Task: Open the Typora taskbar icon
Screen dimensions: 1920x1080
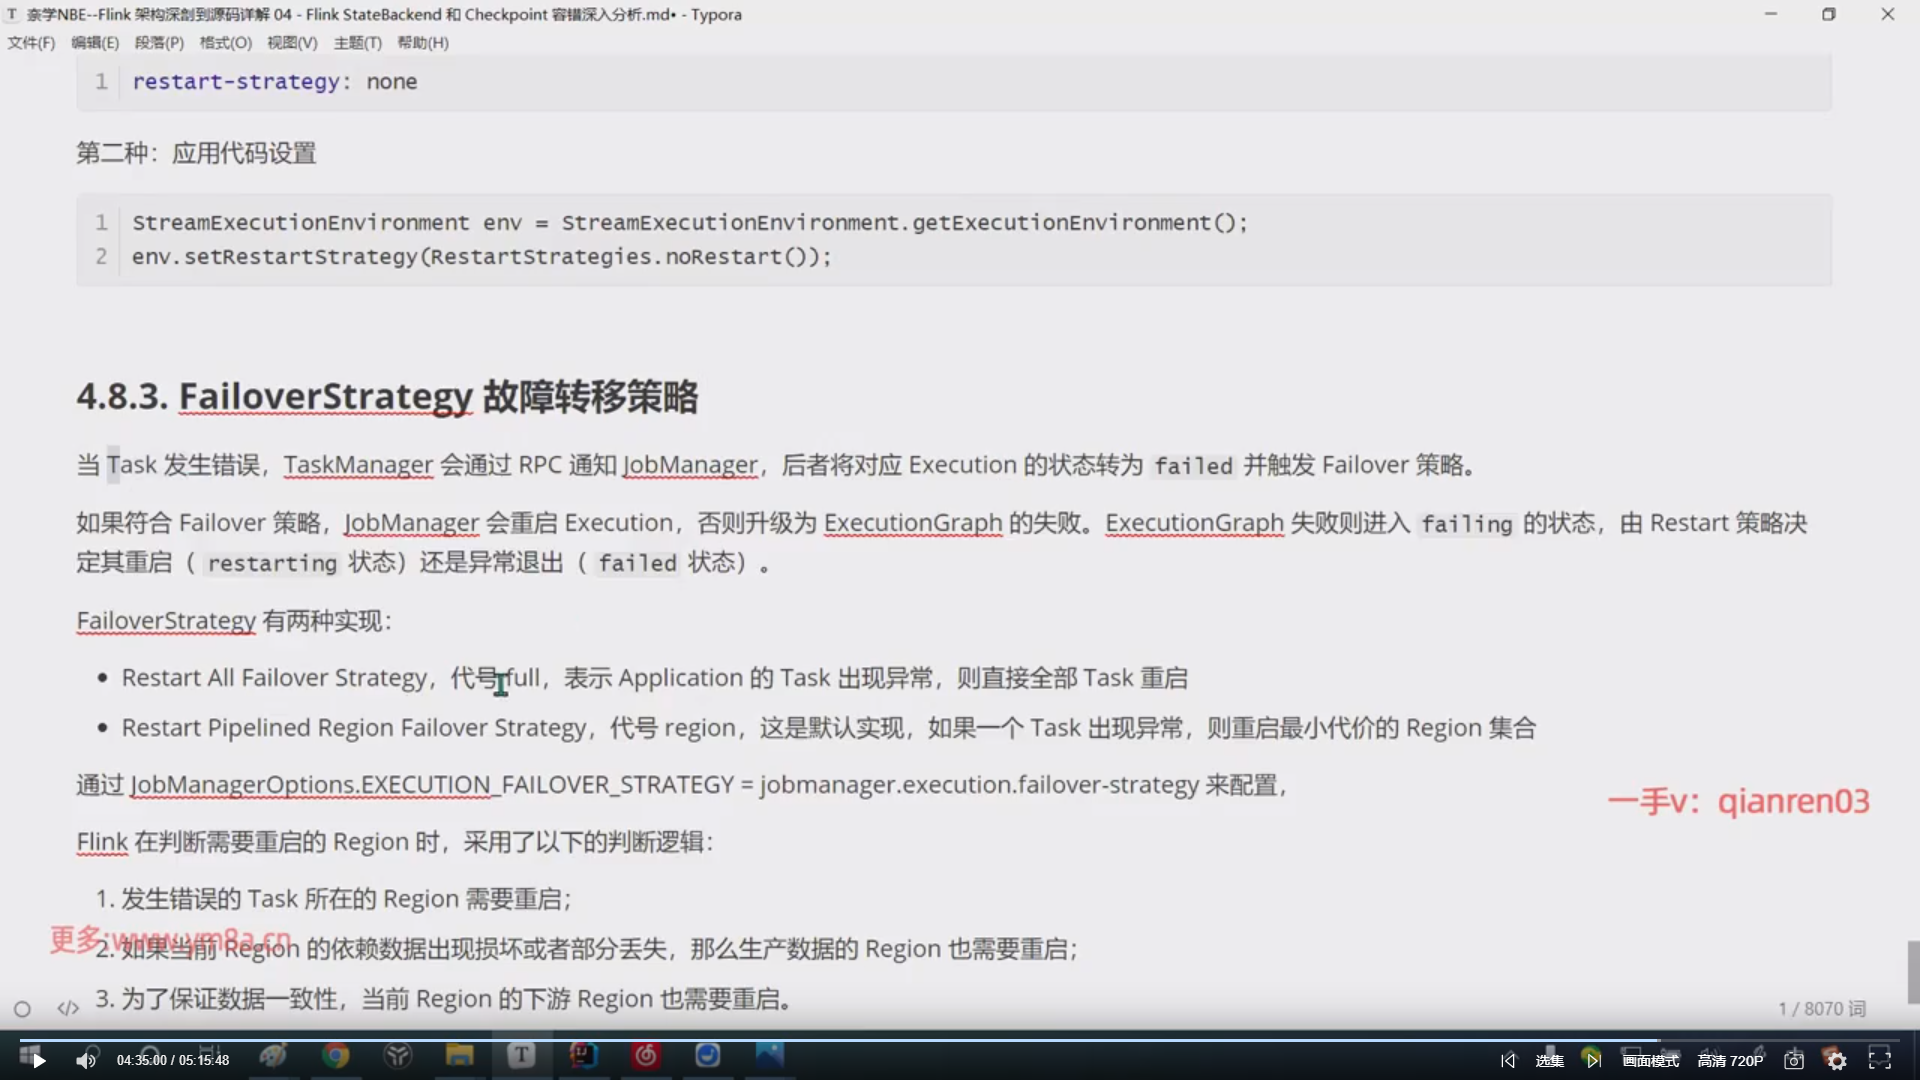Action: [521, 1056]
